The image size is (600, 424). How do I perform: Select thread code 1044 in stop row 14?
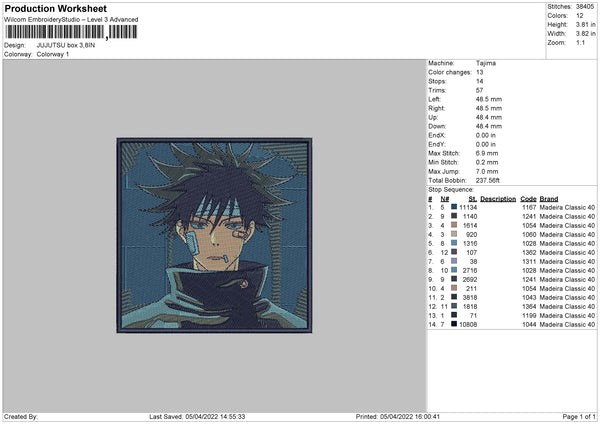tap(529, 325)
